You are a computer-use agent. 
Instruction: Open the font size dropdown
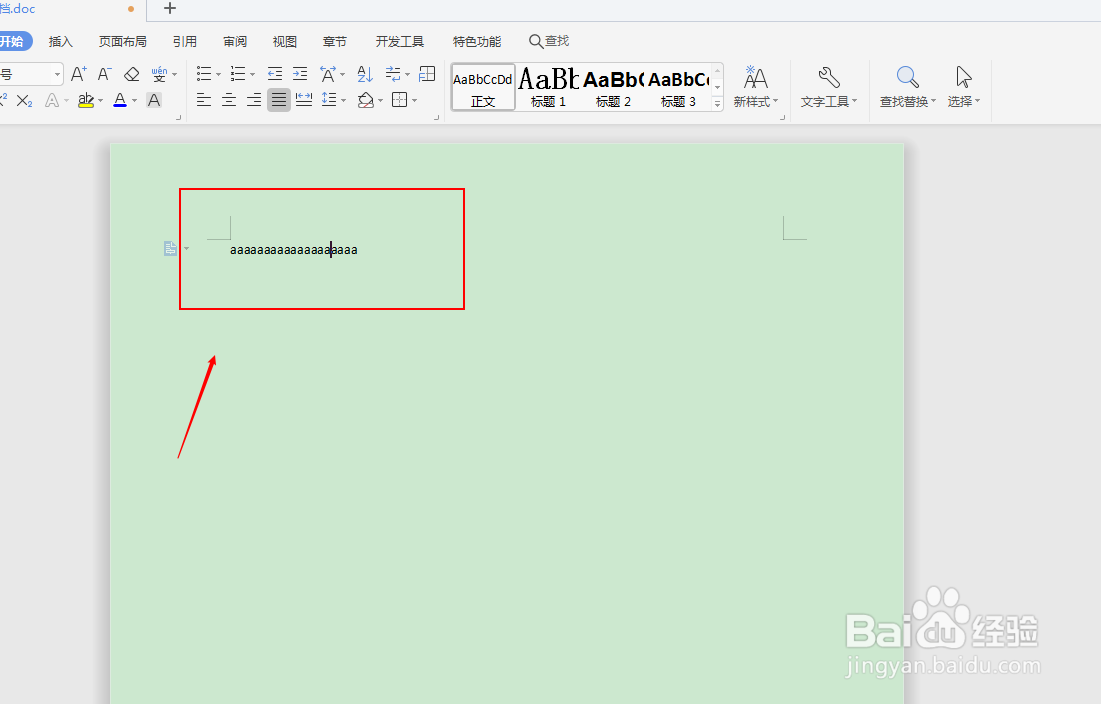coord(58,74)
